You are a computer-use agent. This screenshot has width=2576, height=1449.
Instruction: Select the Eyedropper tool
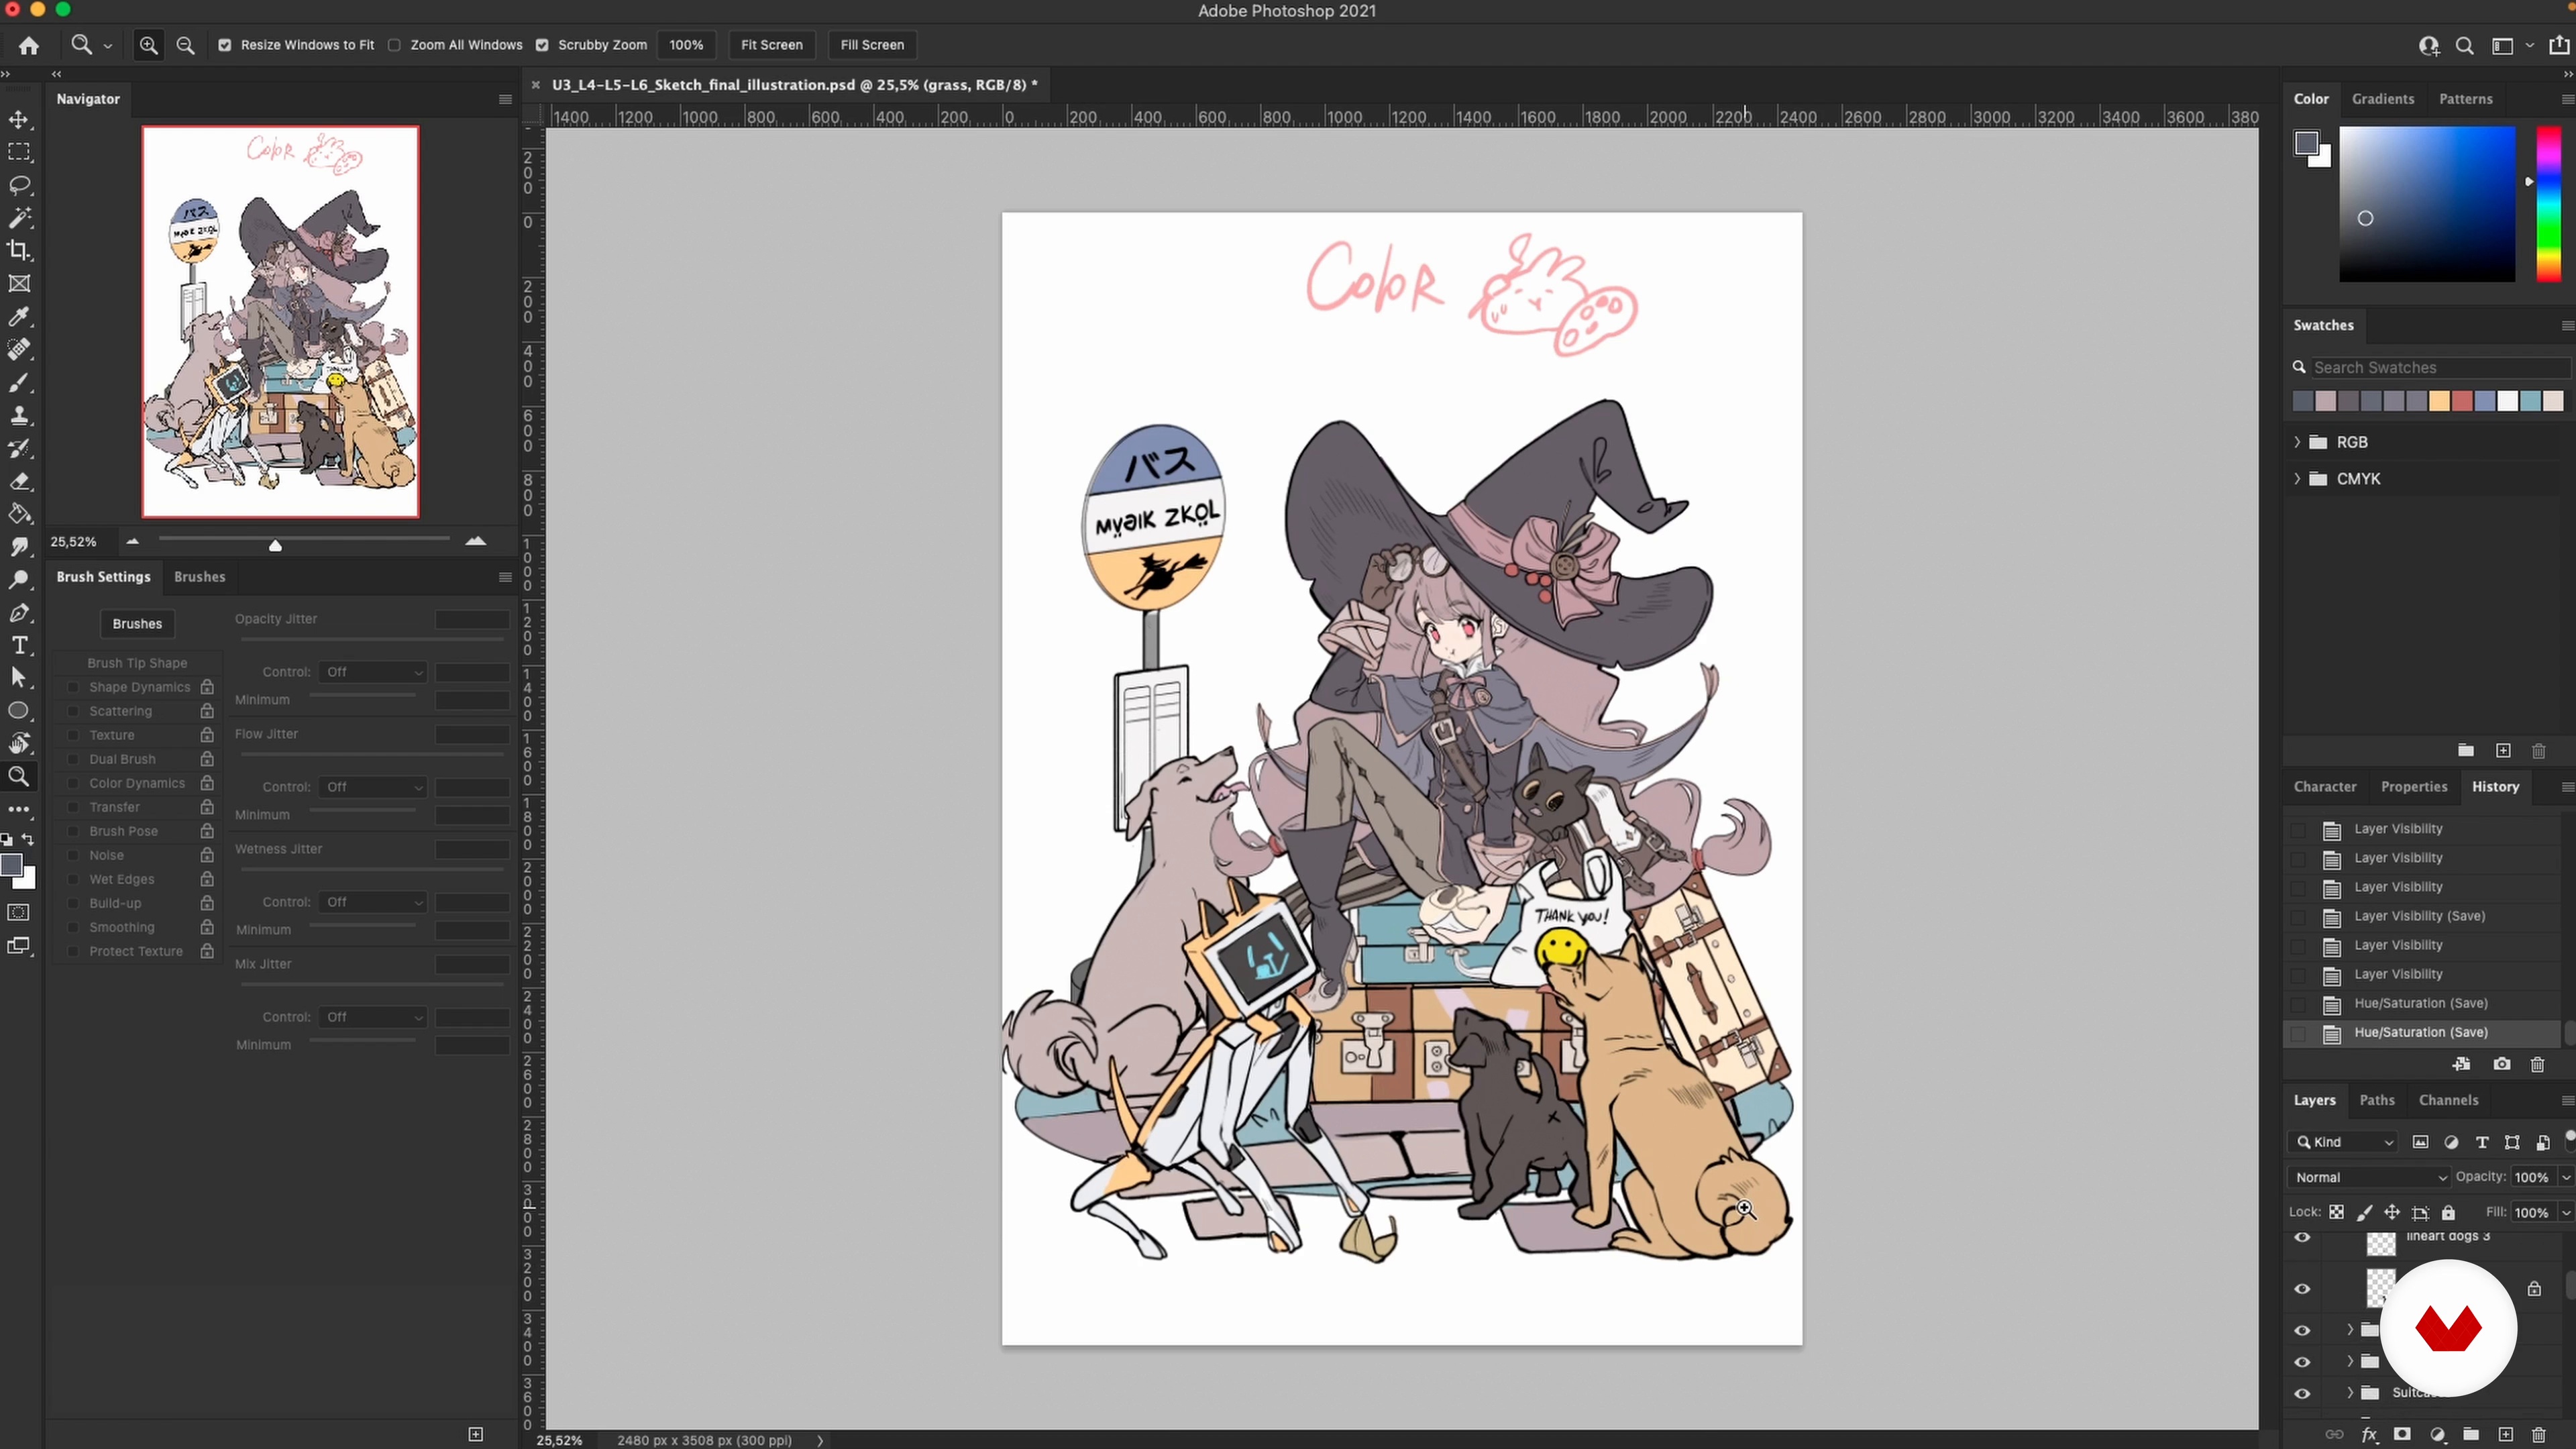point(19,317)
